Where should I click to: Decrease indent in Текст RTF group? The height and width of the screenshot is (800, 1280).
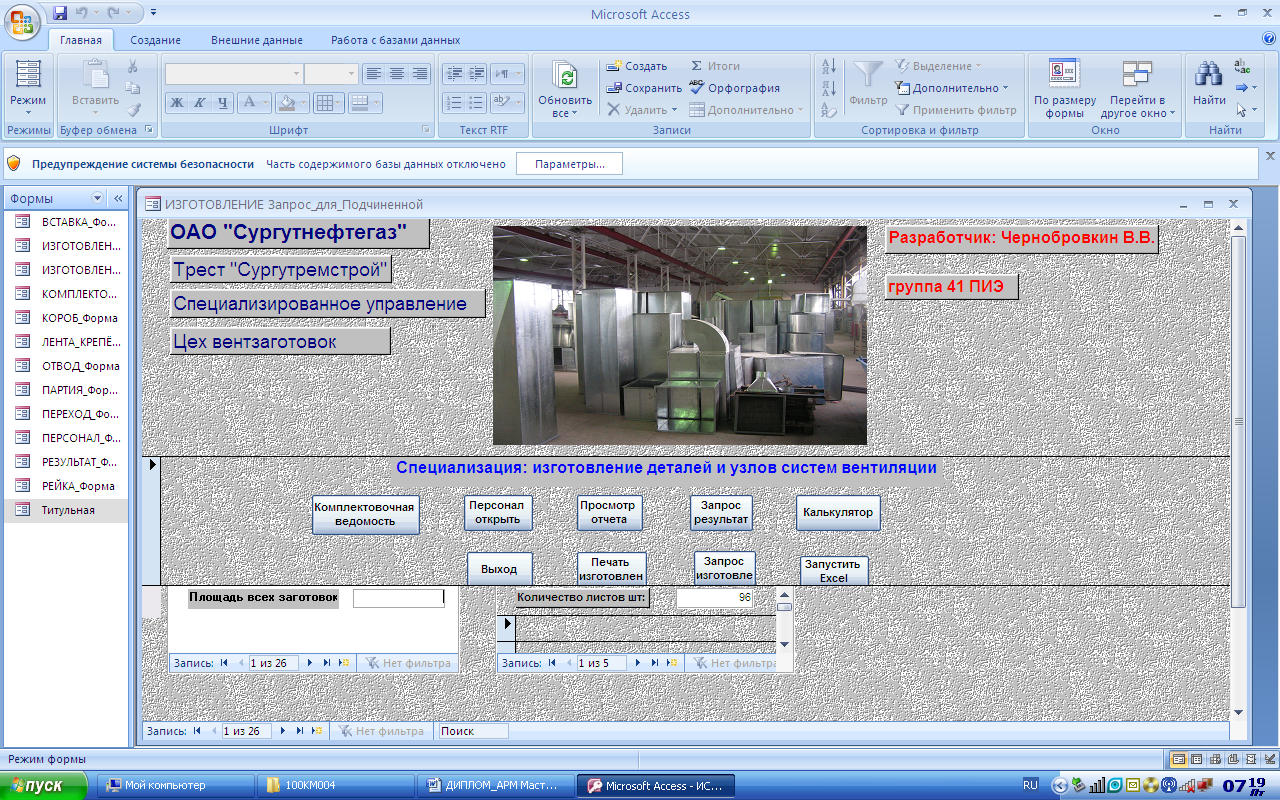click(x=453, y=74)
